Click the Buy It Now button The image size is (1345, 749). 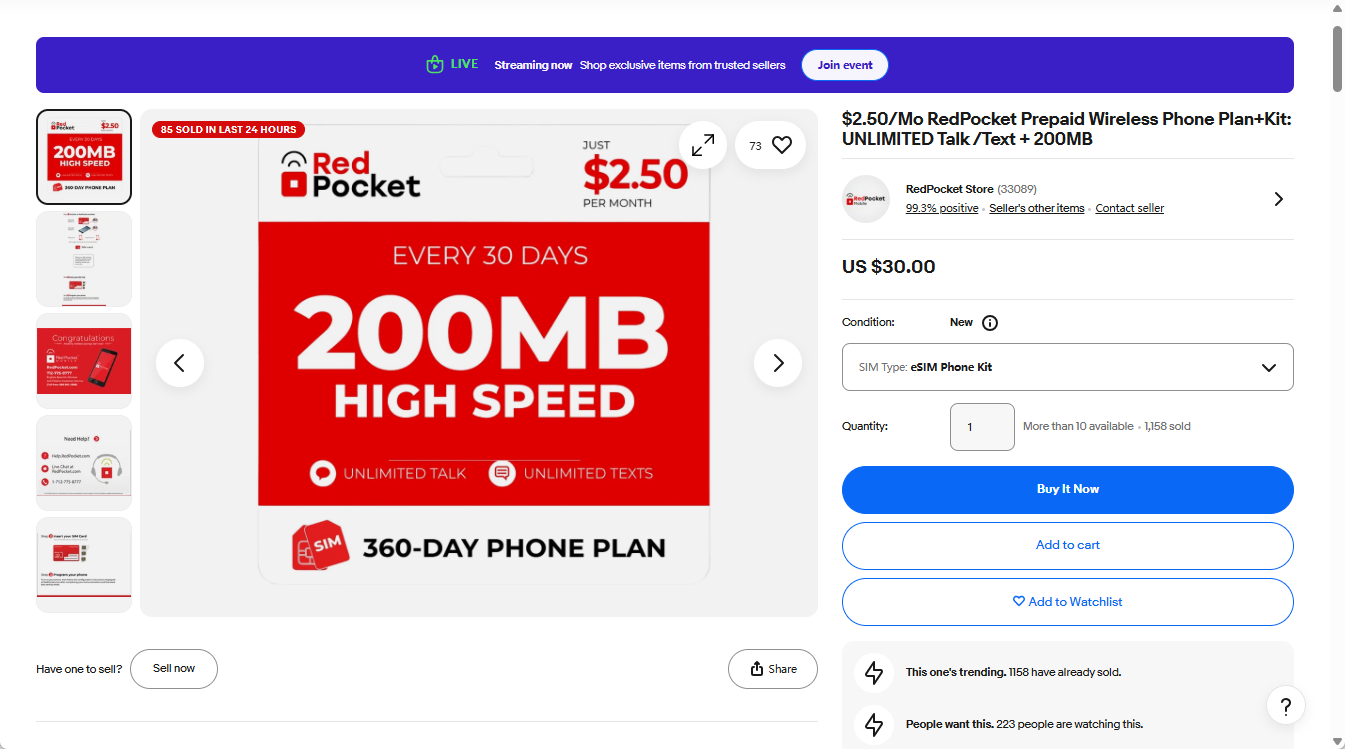[x=1067, y=489]
